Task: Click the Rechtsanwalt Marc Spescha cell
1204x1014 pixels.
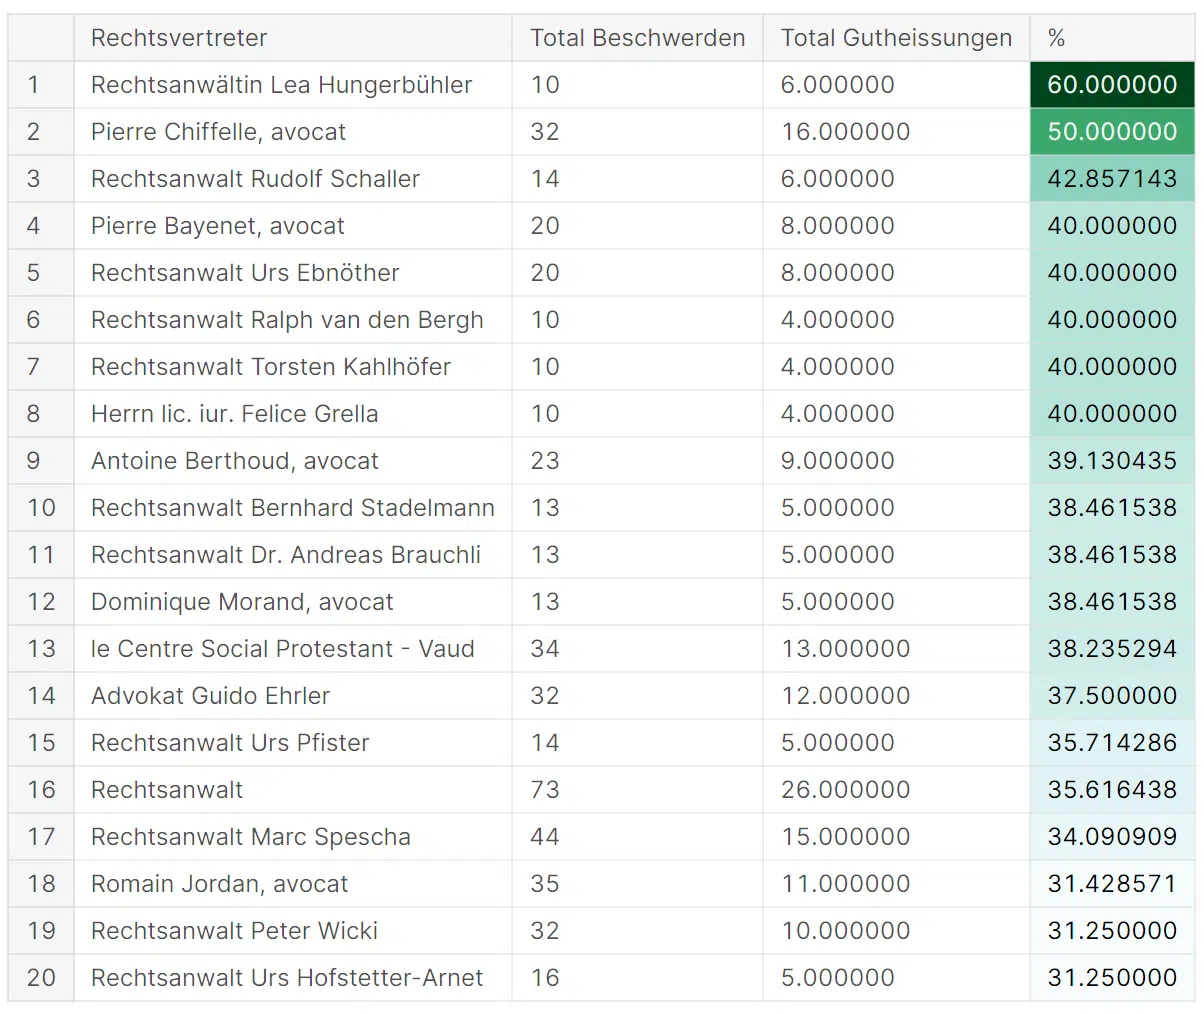Action: (x=250, y=837)
